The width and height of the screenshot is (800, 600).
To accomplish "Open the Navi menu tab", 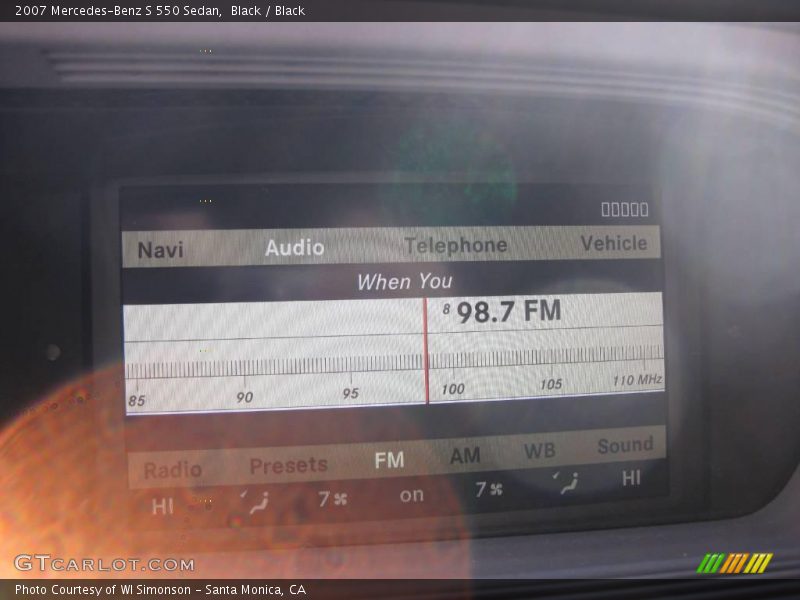I will click(160, 250).
